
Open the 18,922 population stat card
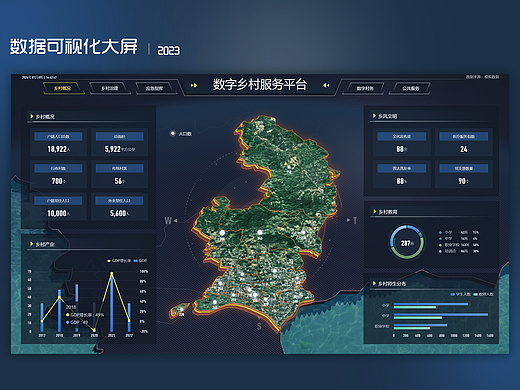click(x=59, y=142)
